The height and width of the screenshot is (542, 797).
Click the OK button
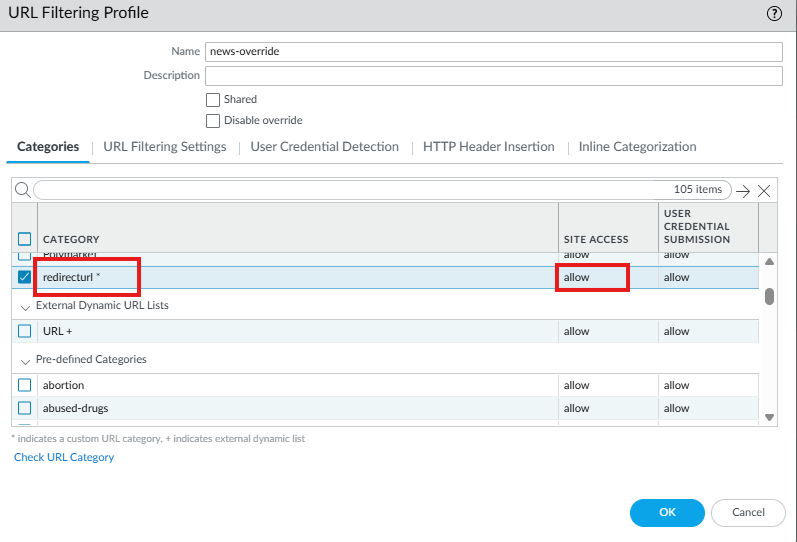[667, 513]
